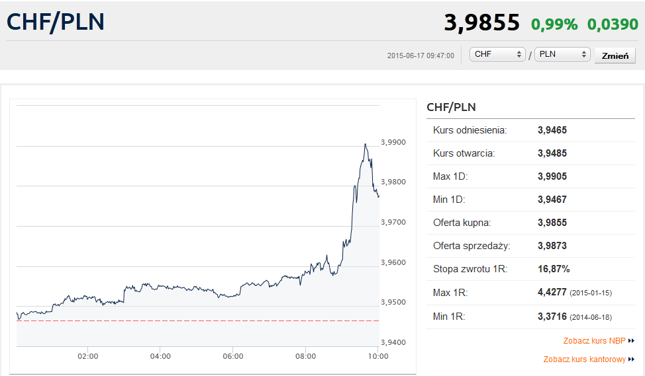
Task: Click the Max 1R date (2015-01-15)
Action: [x=591, y=293]
